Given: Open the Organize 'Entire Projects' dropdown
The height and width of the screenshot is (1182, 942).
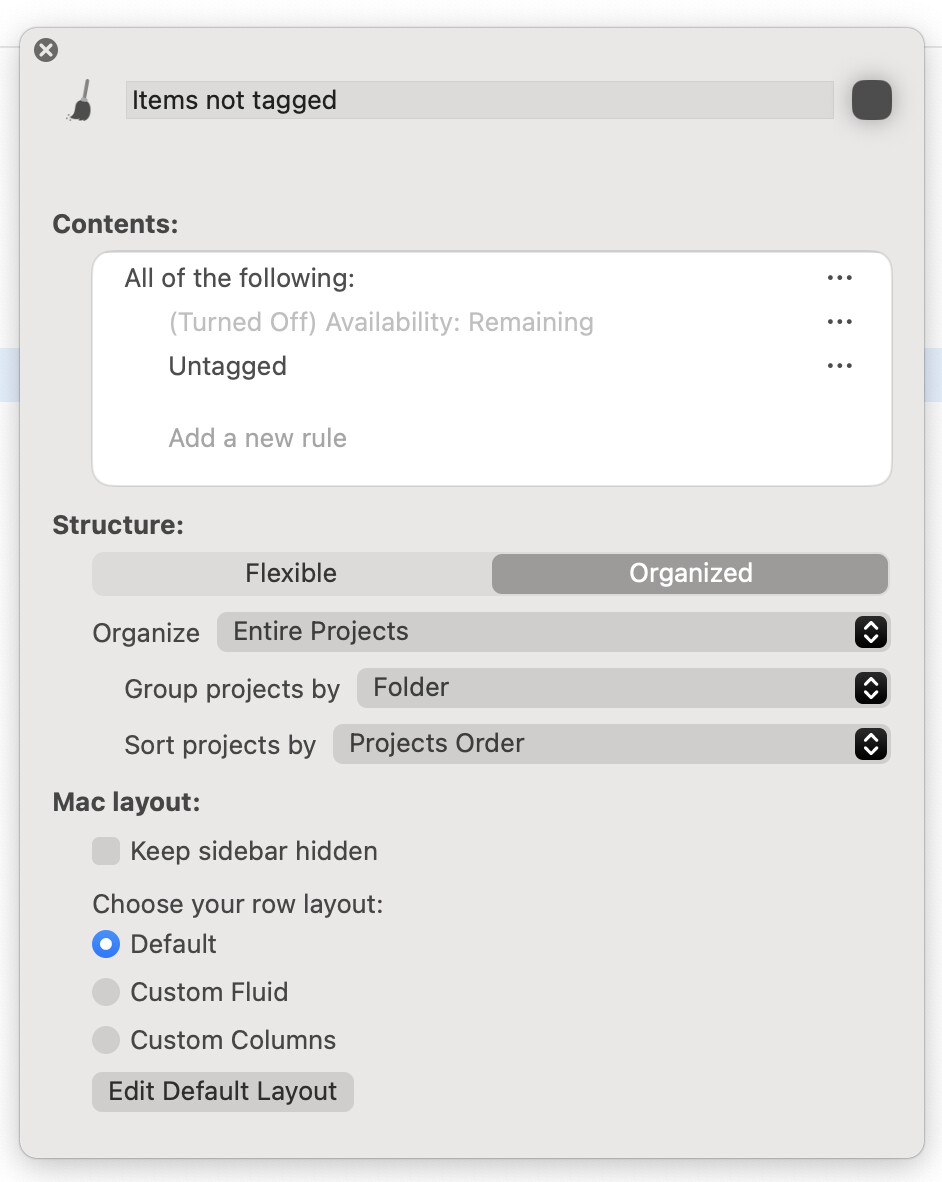Looking at the screenshot, I should click(553, 632).
